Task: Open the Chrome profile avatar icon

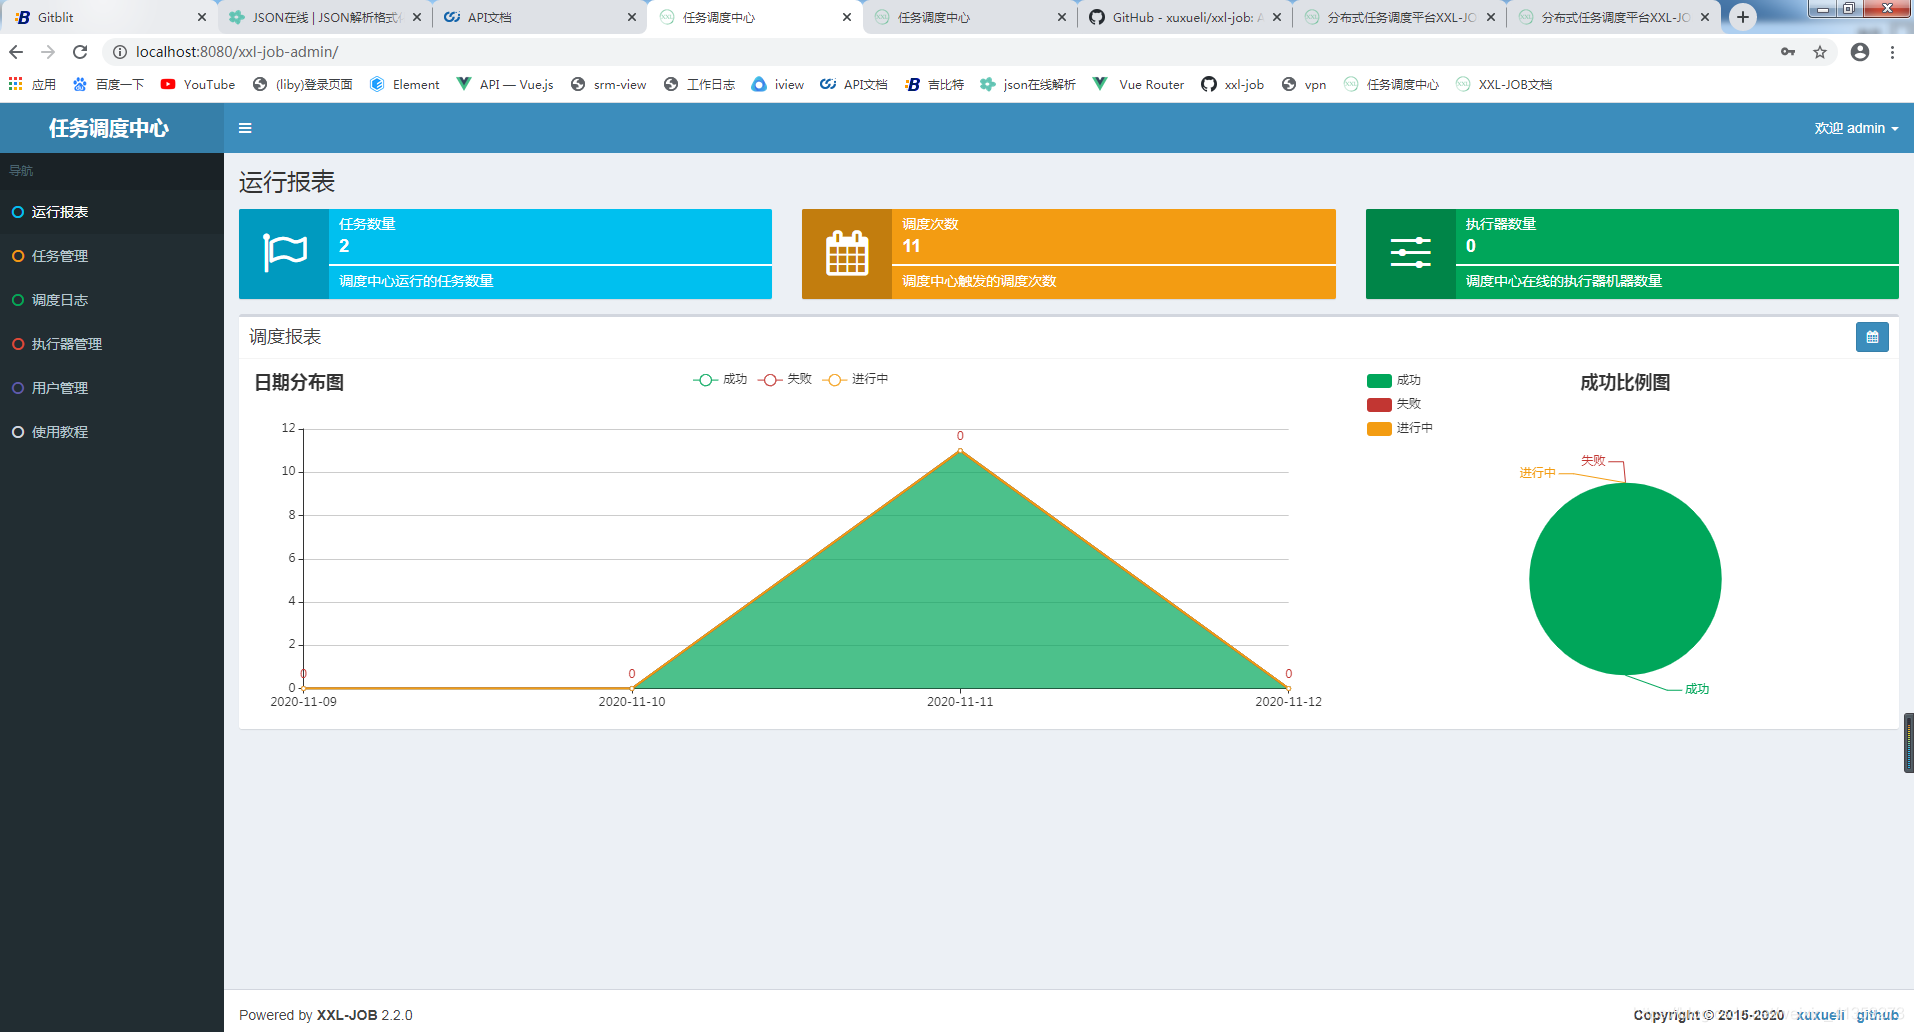Action: coord(1860,52)
